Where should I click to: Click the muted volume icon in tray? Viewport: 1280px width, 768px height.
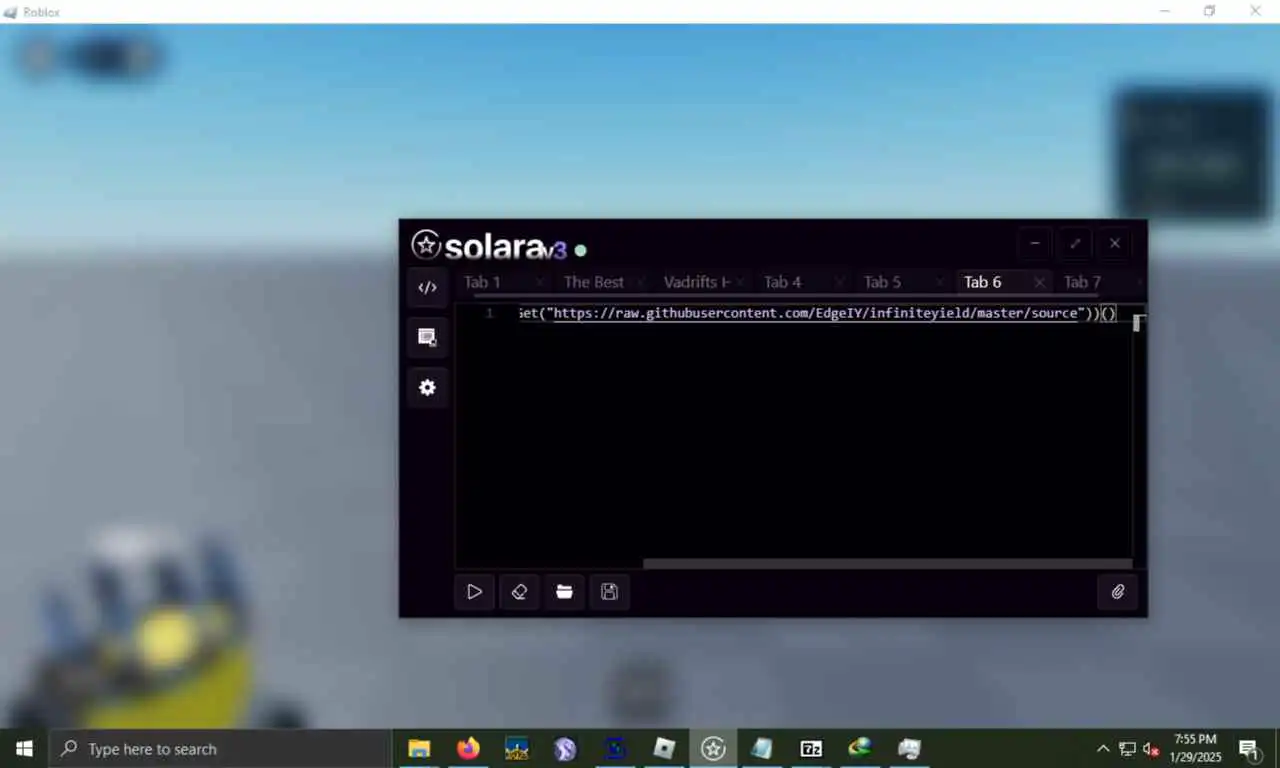[1151, 748]
